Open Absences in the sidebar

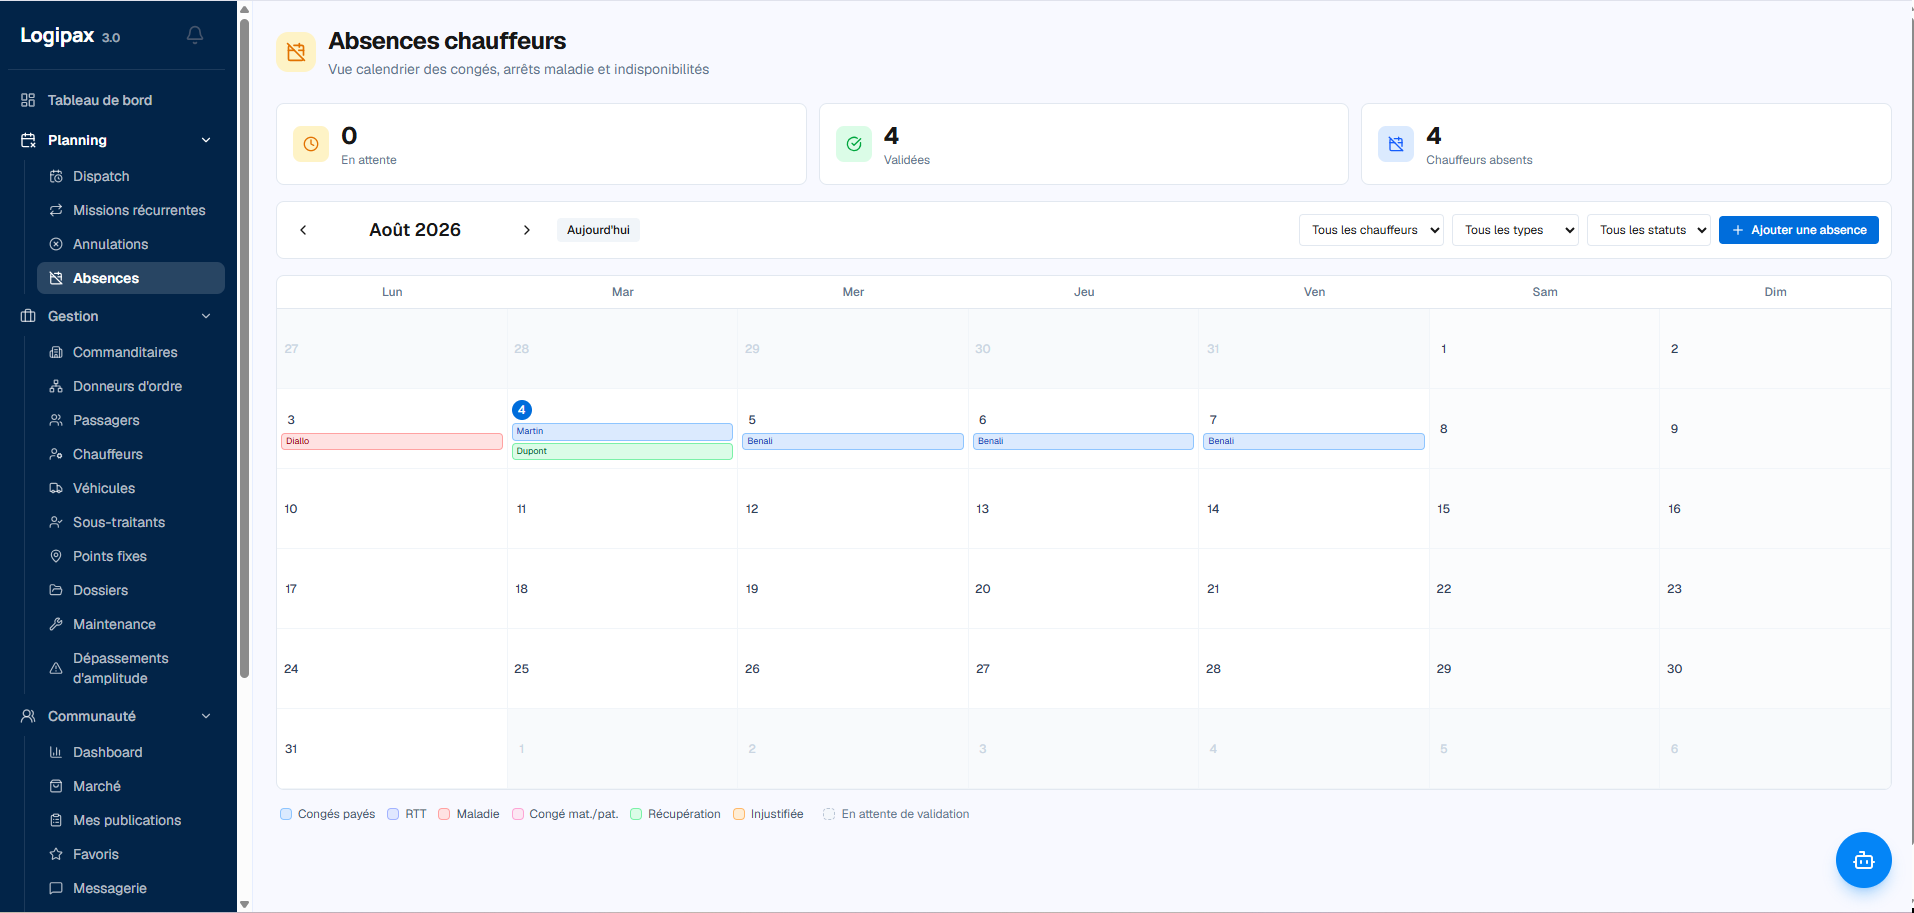pos(131,278)
